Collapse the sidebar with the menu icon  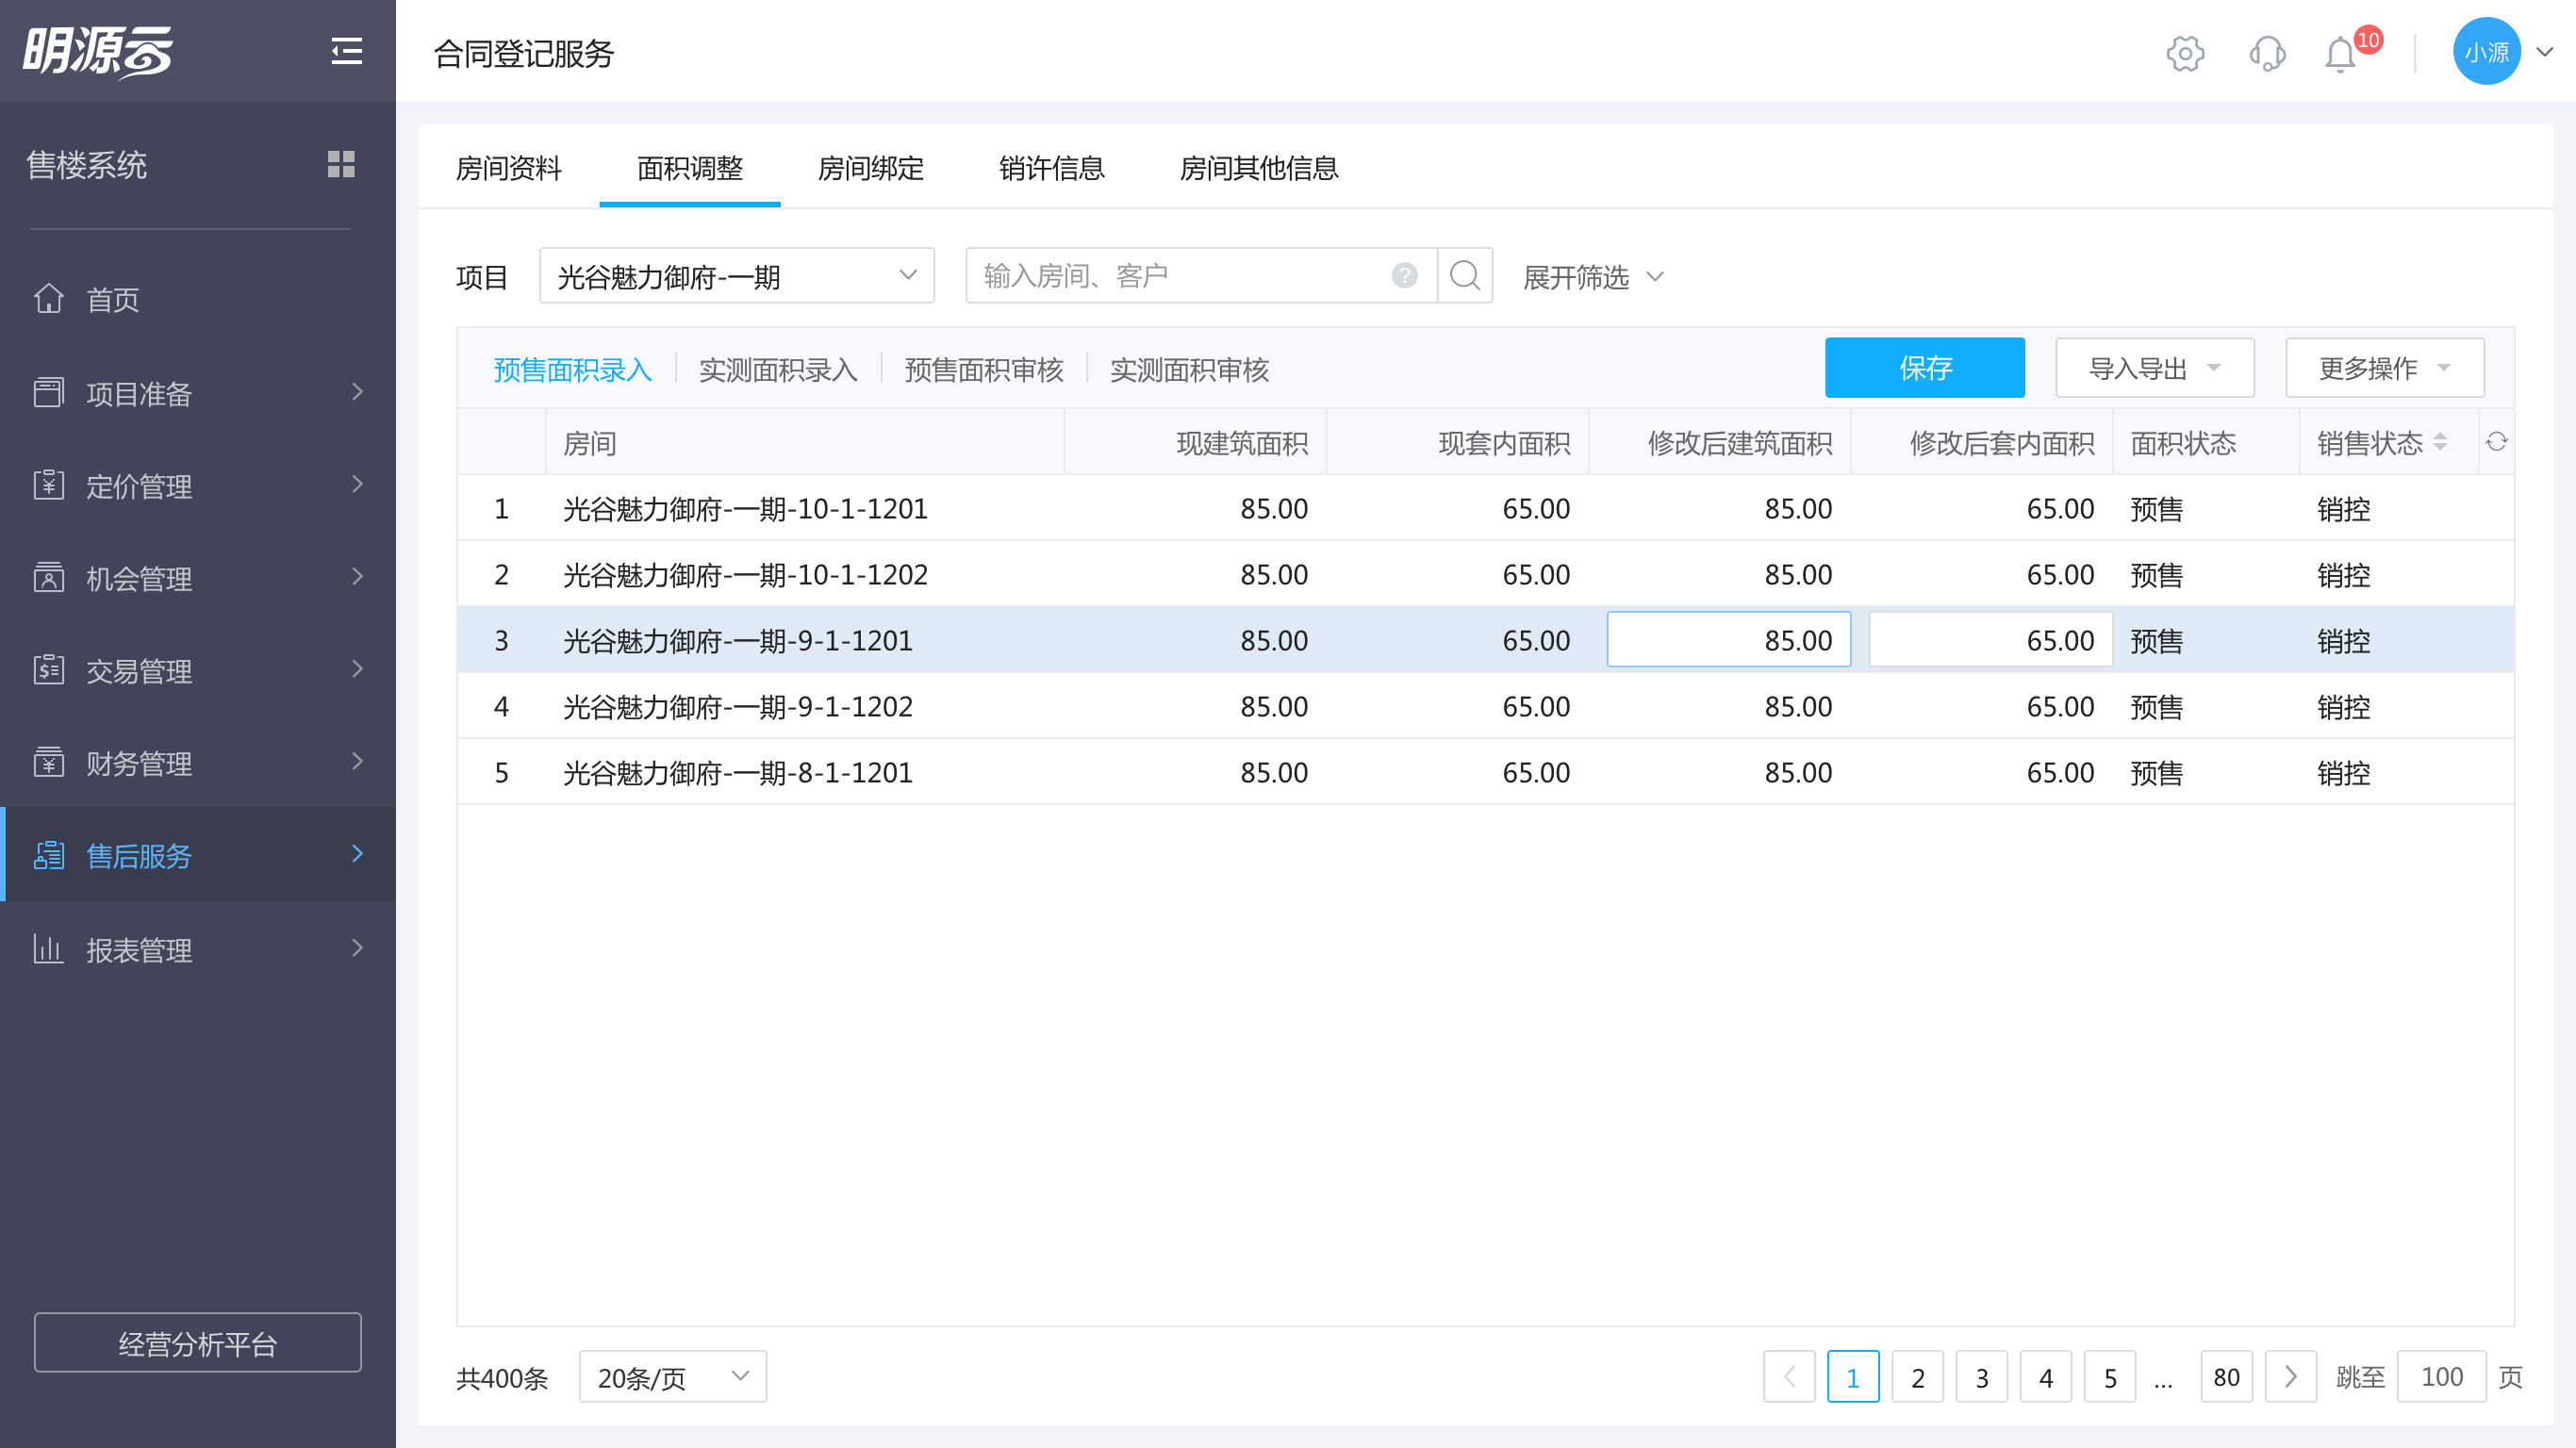tap(346, 50)
